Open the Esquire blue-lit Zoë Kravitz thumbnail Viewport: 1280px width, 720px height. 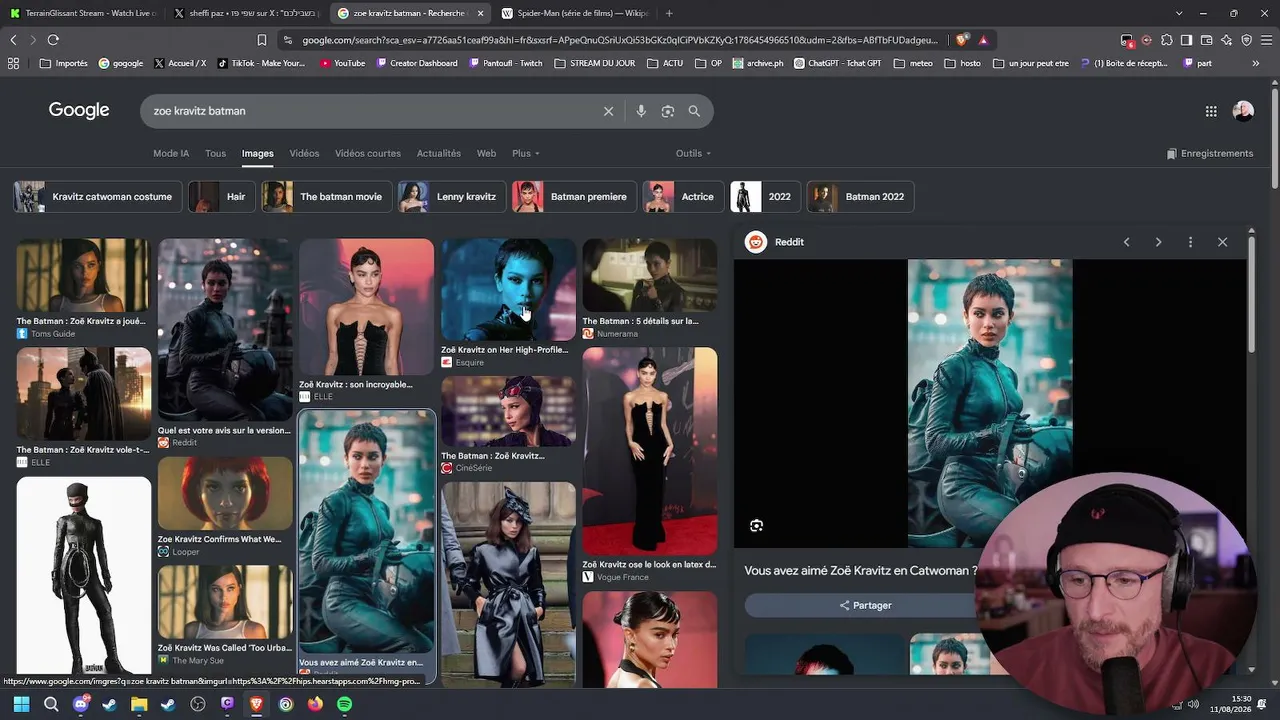point(509,290)
